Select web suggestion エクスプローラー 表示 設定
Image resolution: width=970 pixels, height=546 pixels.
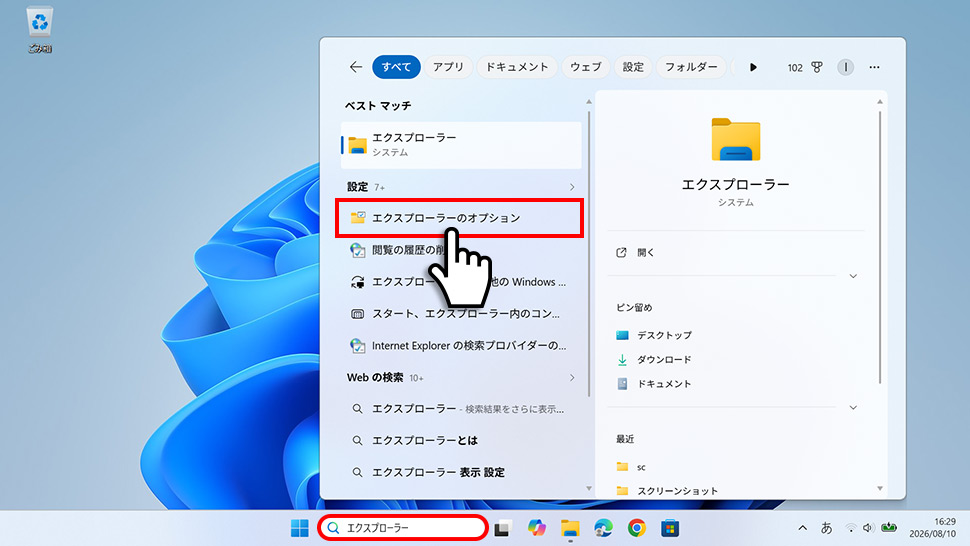coord(461,472)
